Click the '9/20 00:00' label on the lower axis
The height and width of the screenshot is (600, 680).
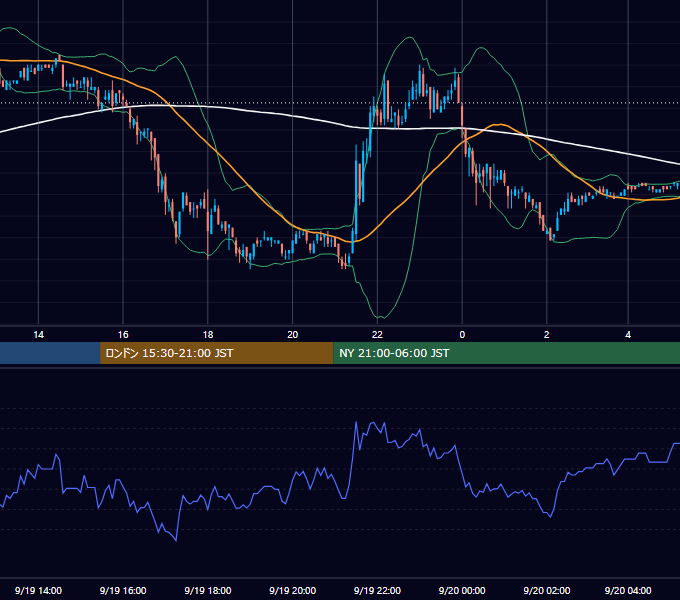click(x=462, y=590)
